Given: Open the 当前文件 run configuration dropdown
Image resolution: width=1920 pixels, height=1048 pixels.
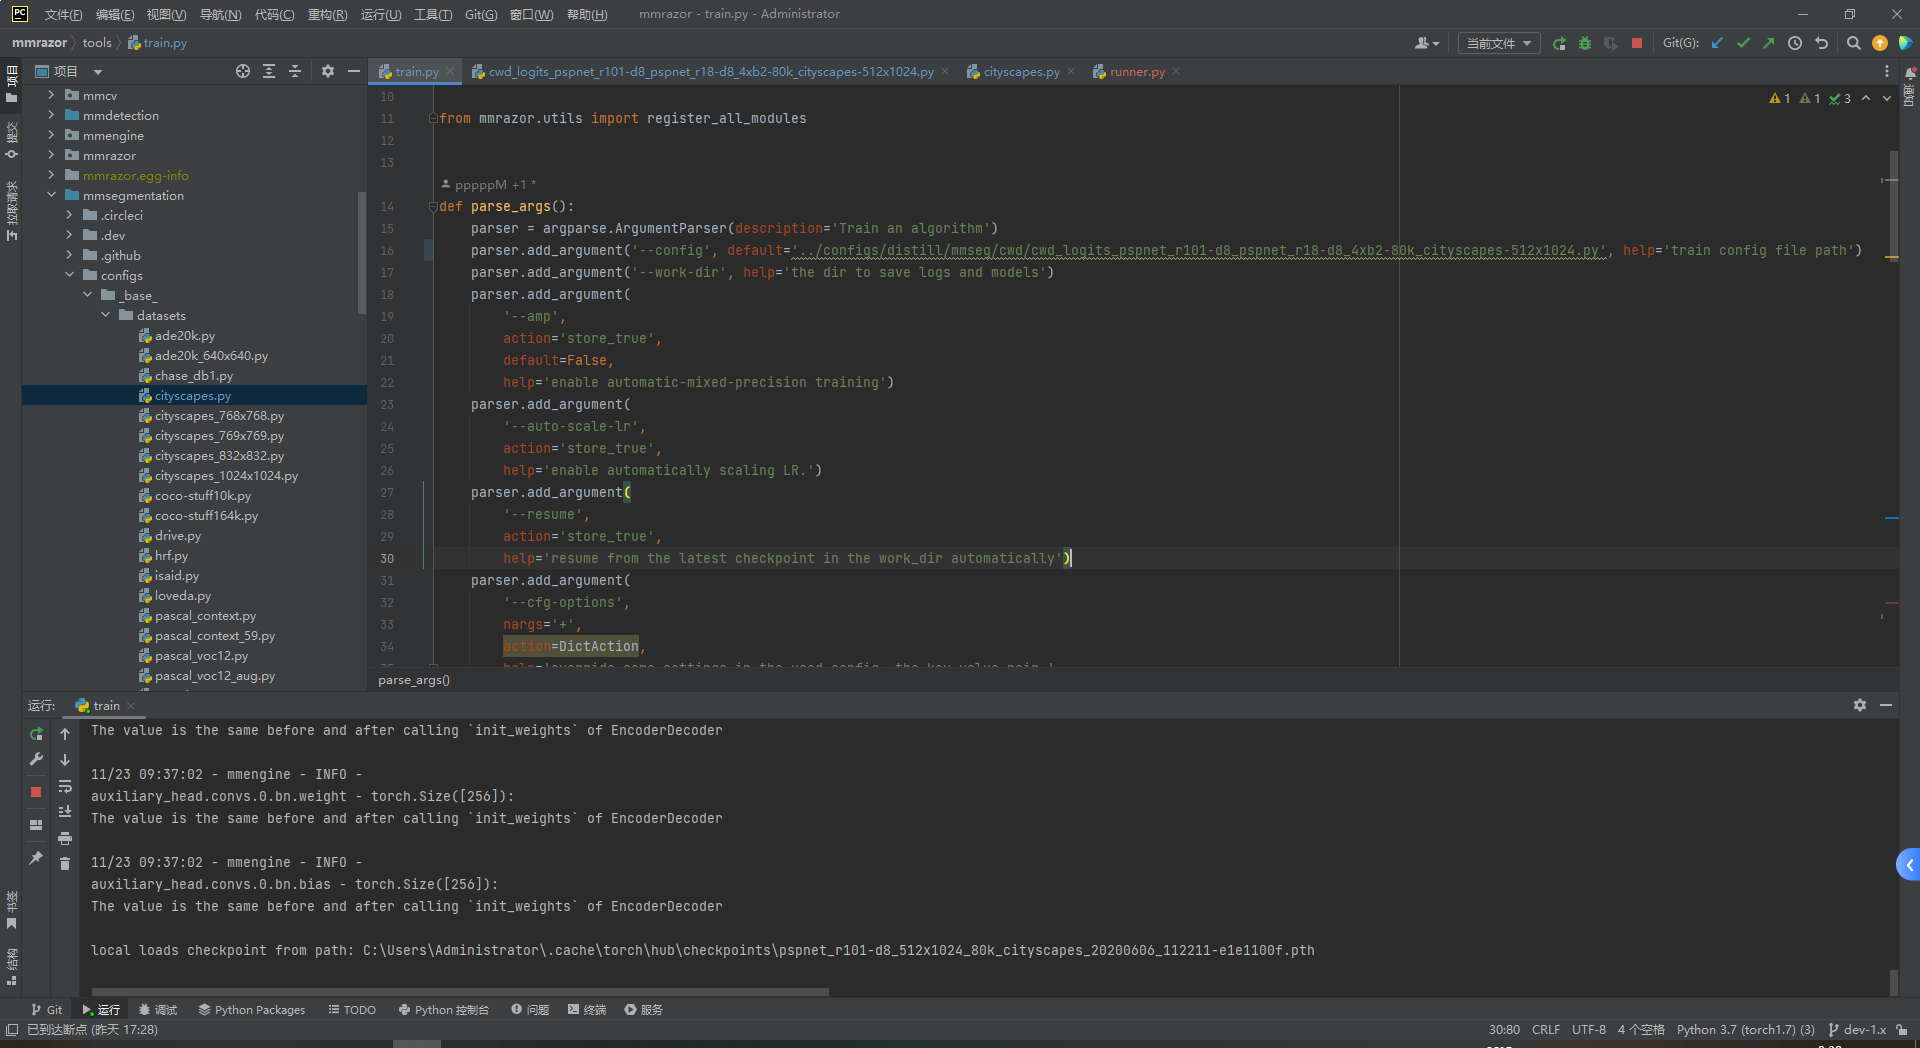Looking at the screenshot, I should [1498, 43].
